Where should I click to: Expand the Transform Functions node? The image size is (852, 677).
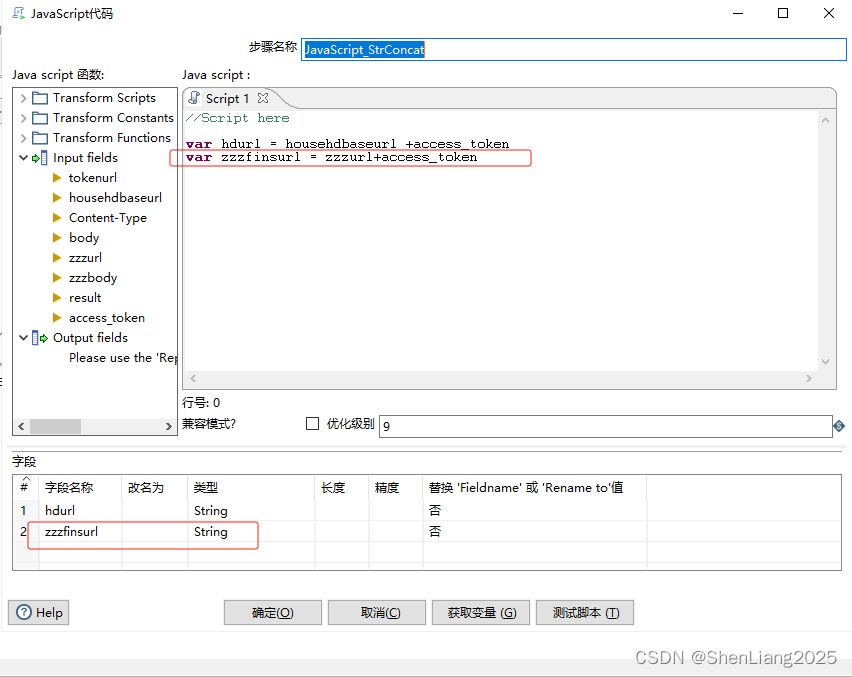[x=21, y=137]
